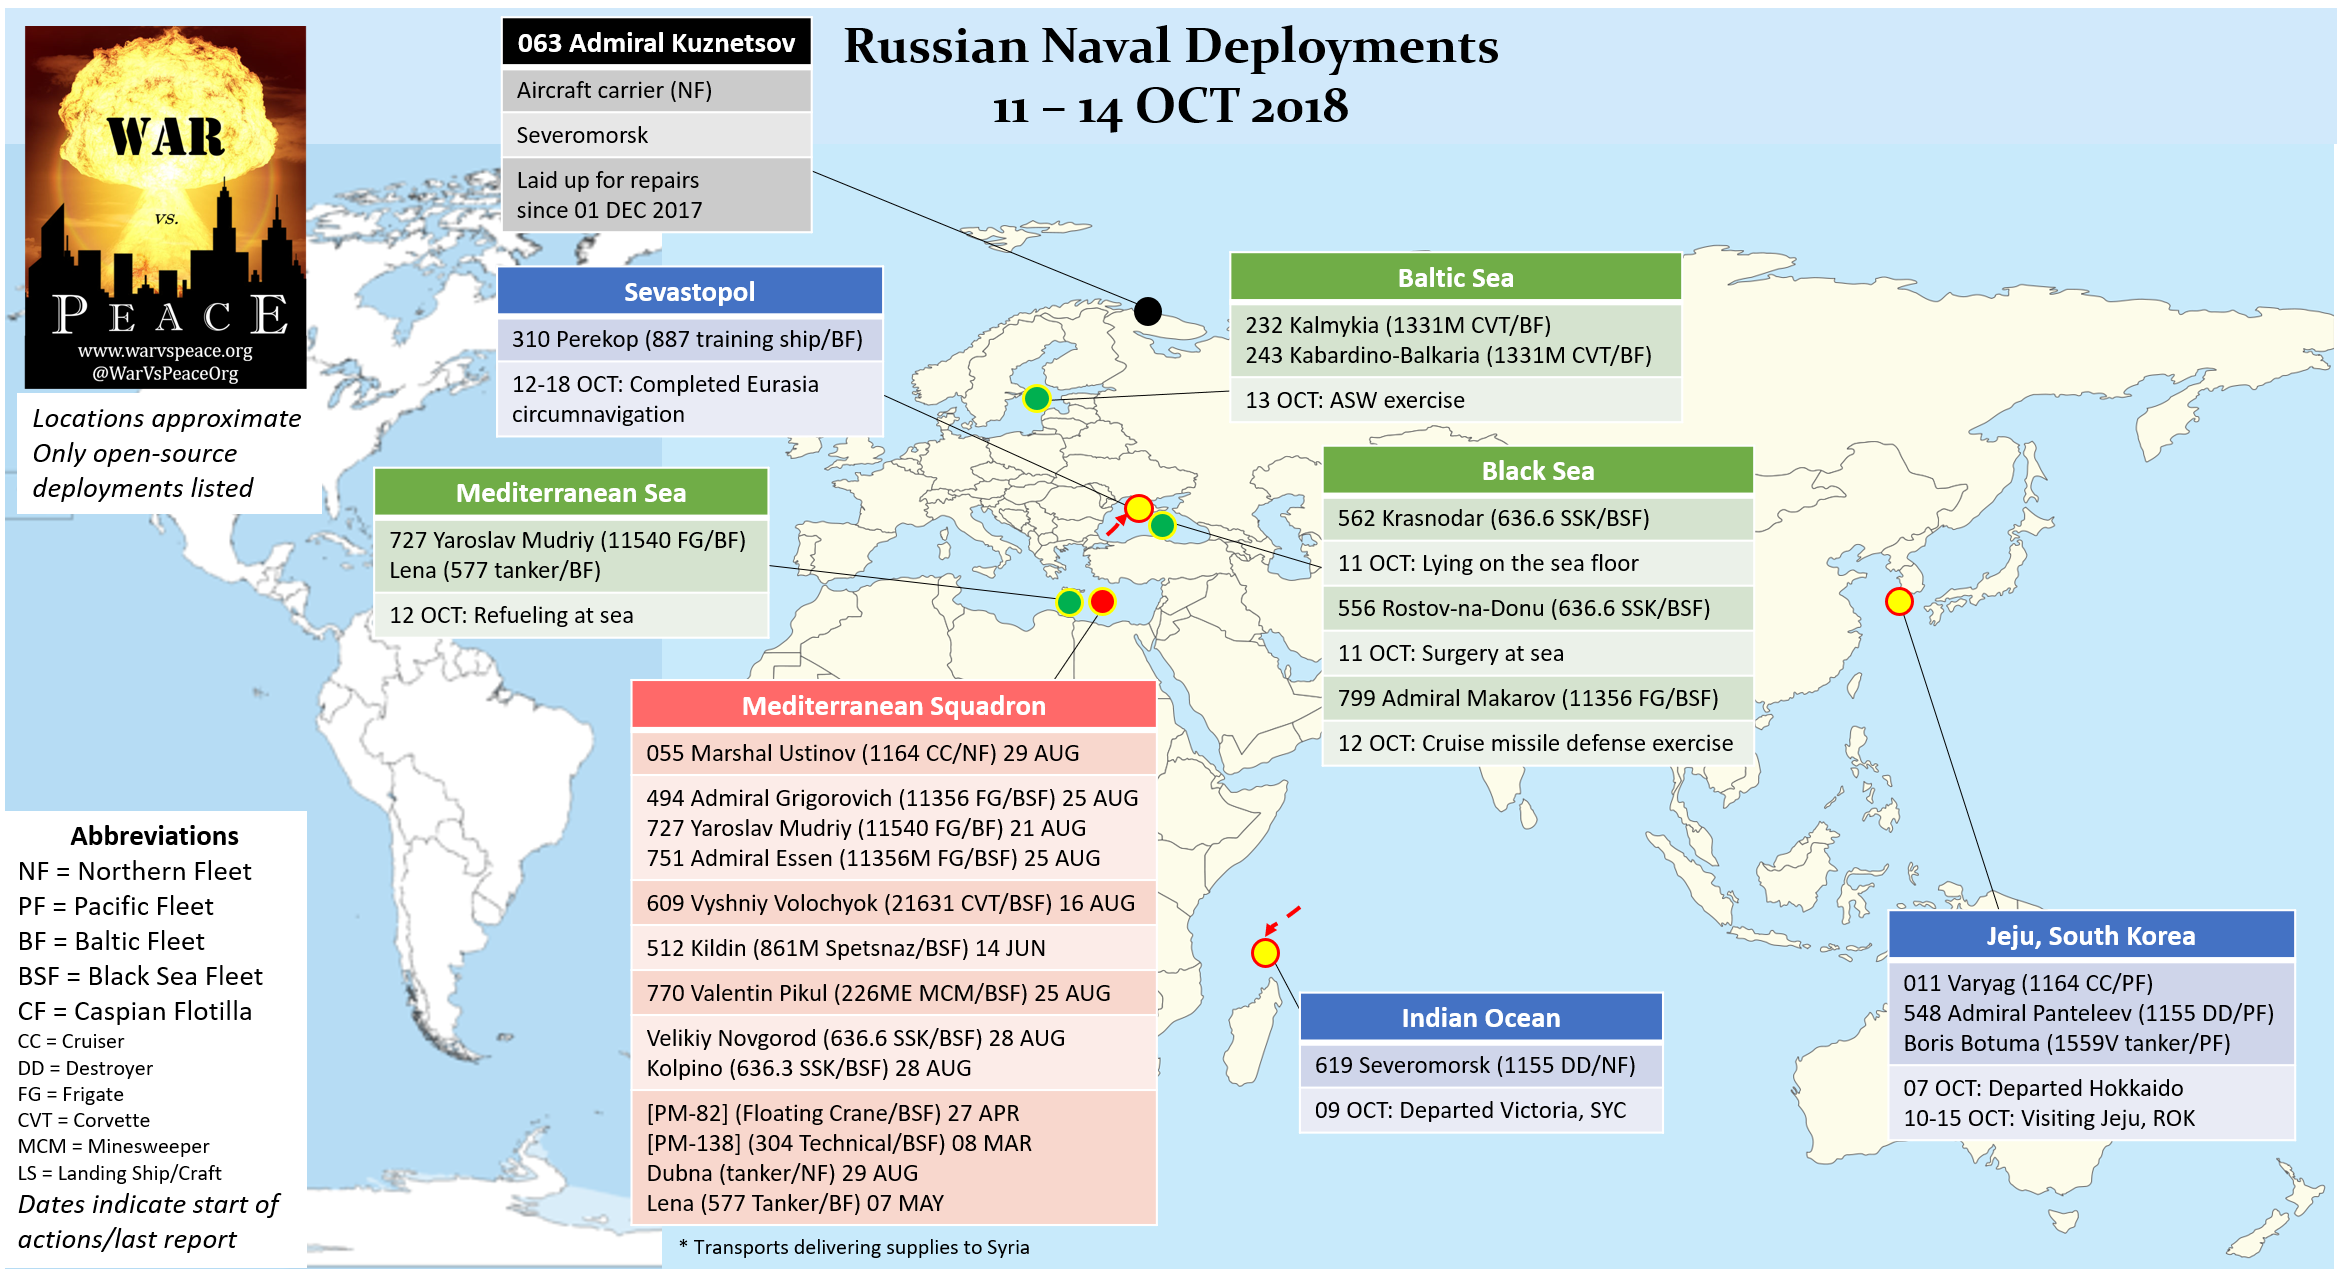Screen dimensions: 2337x1274
Task: Select 609 Vyshniy Volochyok row
Action: [894, 903]
